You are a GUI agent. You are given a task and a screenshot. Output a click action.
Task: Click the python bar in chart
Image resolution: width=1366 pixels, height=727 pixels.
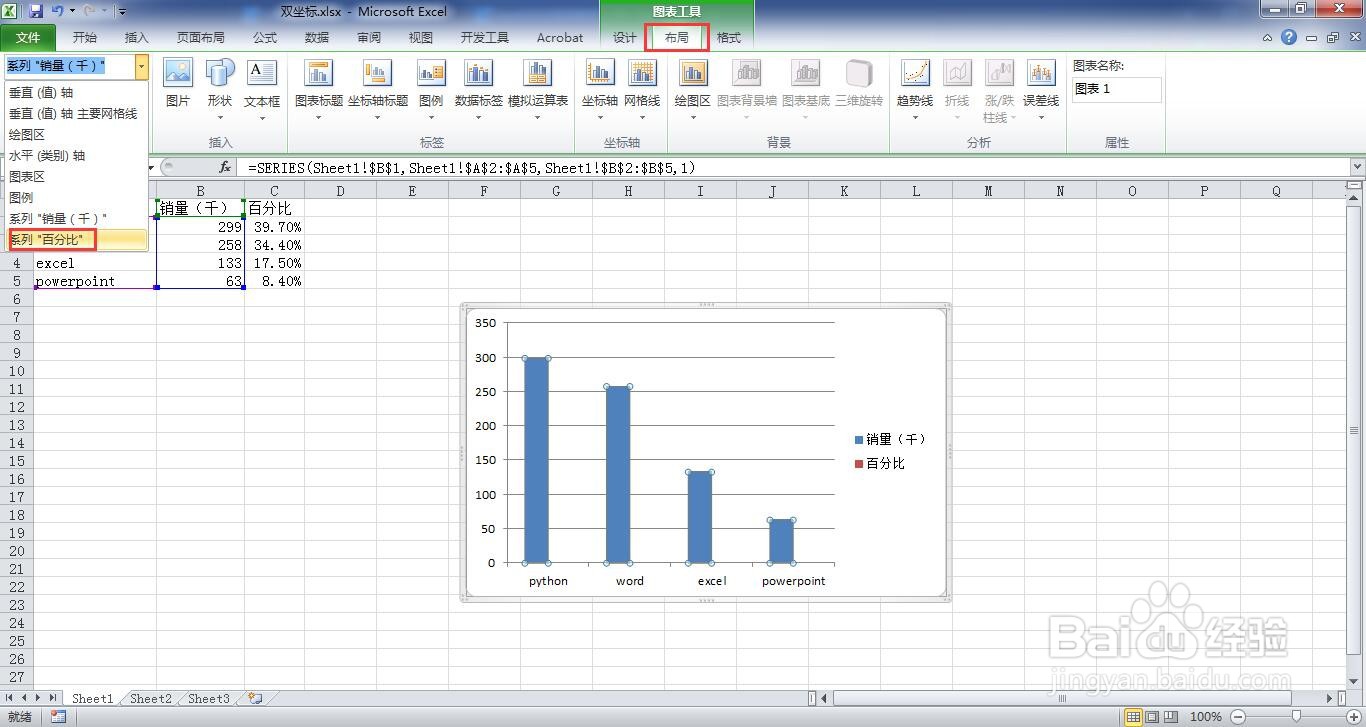tap(537, 460)
